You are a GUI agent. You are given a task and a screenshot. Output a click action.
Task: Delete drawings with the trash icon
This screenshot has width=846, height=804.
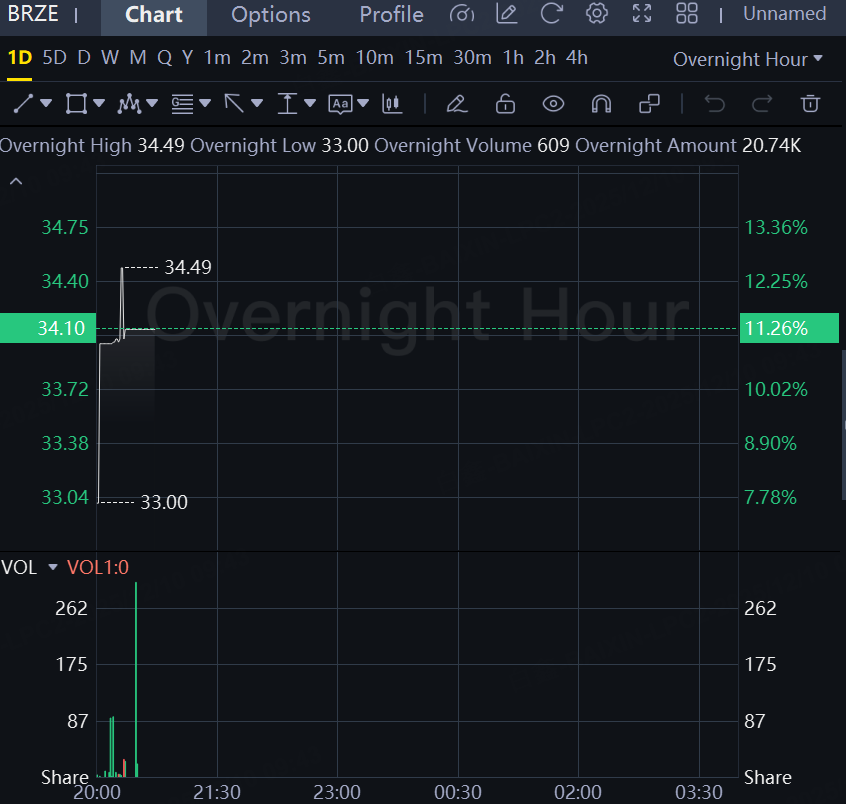tap(811, 103)
